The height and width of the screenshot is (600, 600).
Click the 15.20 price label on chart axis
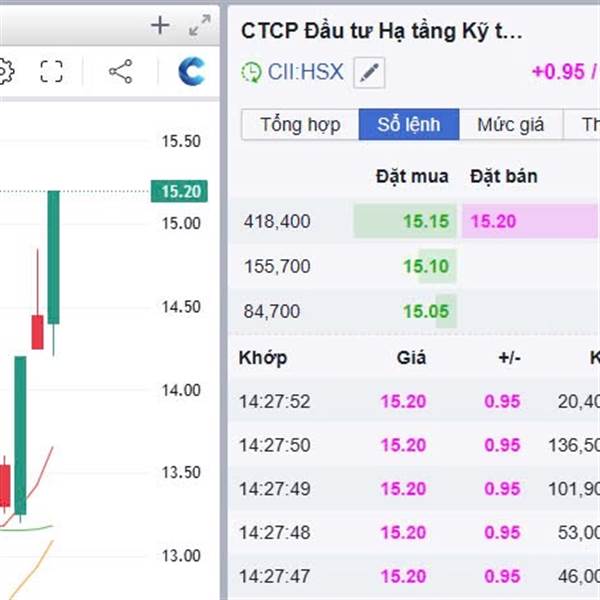[x=179, y=191]
